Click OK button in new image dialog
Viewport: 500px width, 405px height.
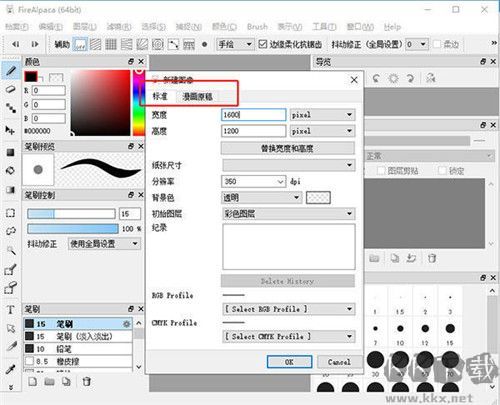pos(289,362)
